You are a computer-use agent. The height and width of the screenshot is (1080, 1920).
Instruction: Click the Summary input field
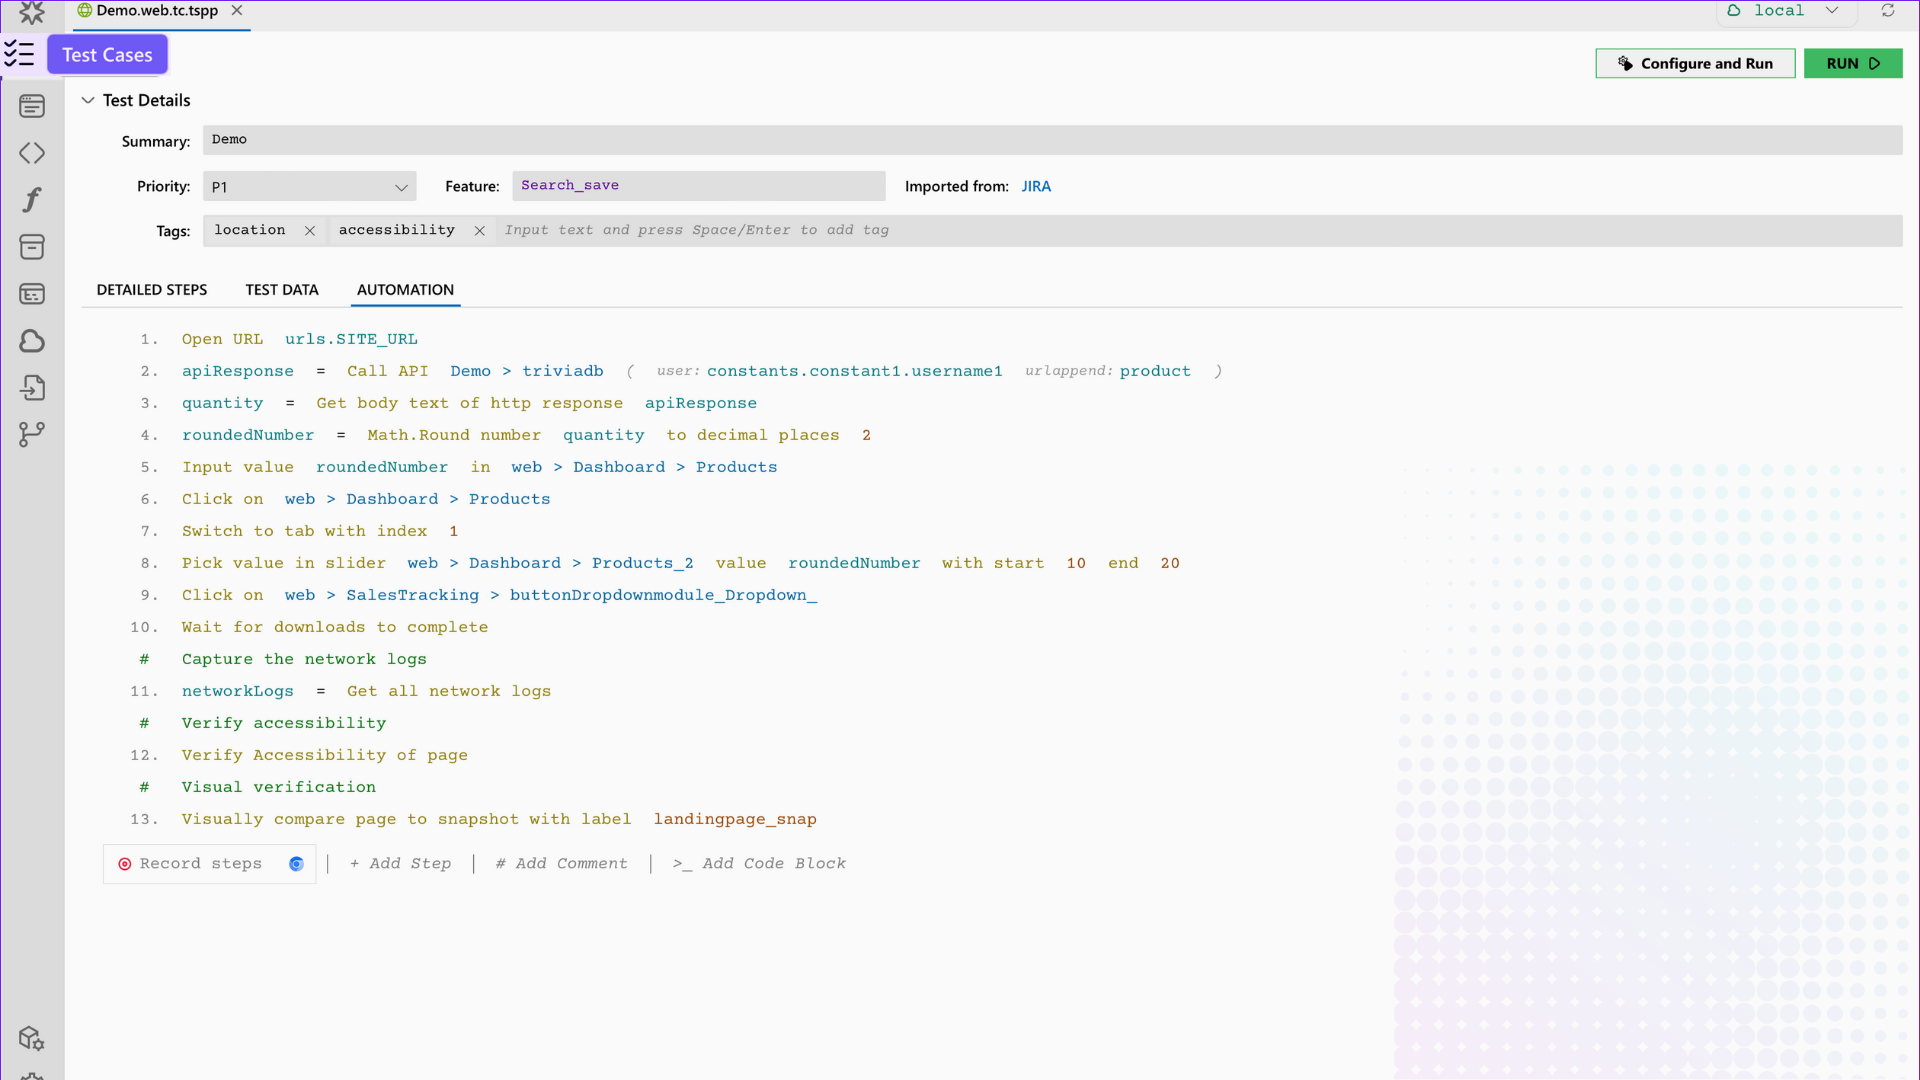(x=1050, y=140)
